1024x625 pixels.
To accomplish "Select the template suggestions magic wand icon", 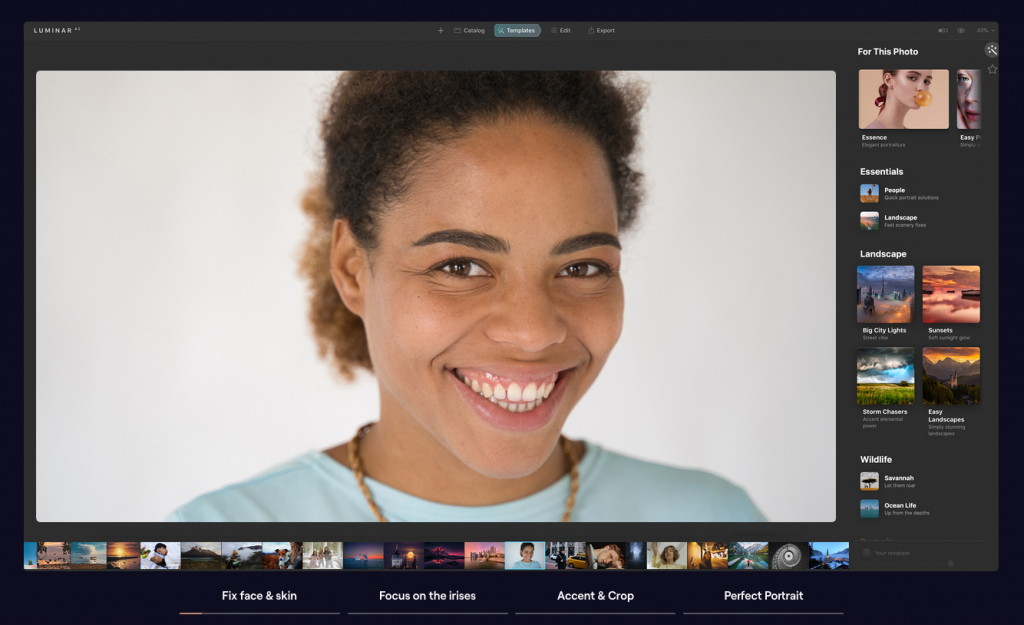I will tap(991, 50).
